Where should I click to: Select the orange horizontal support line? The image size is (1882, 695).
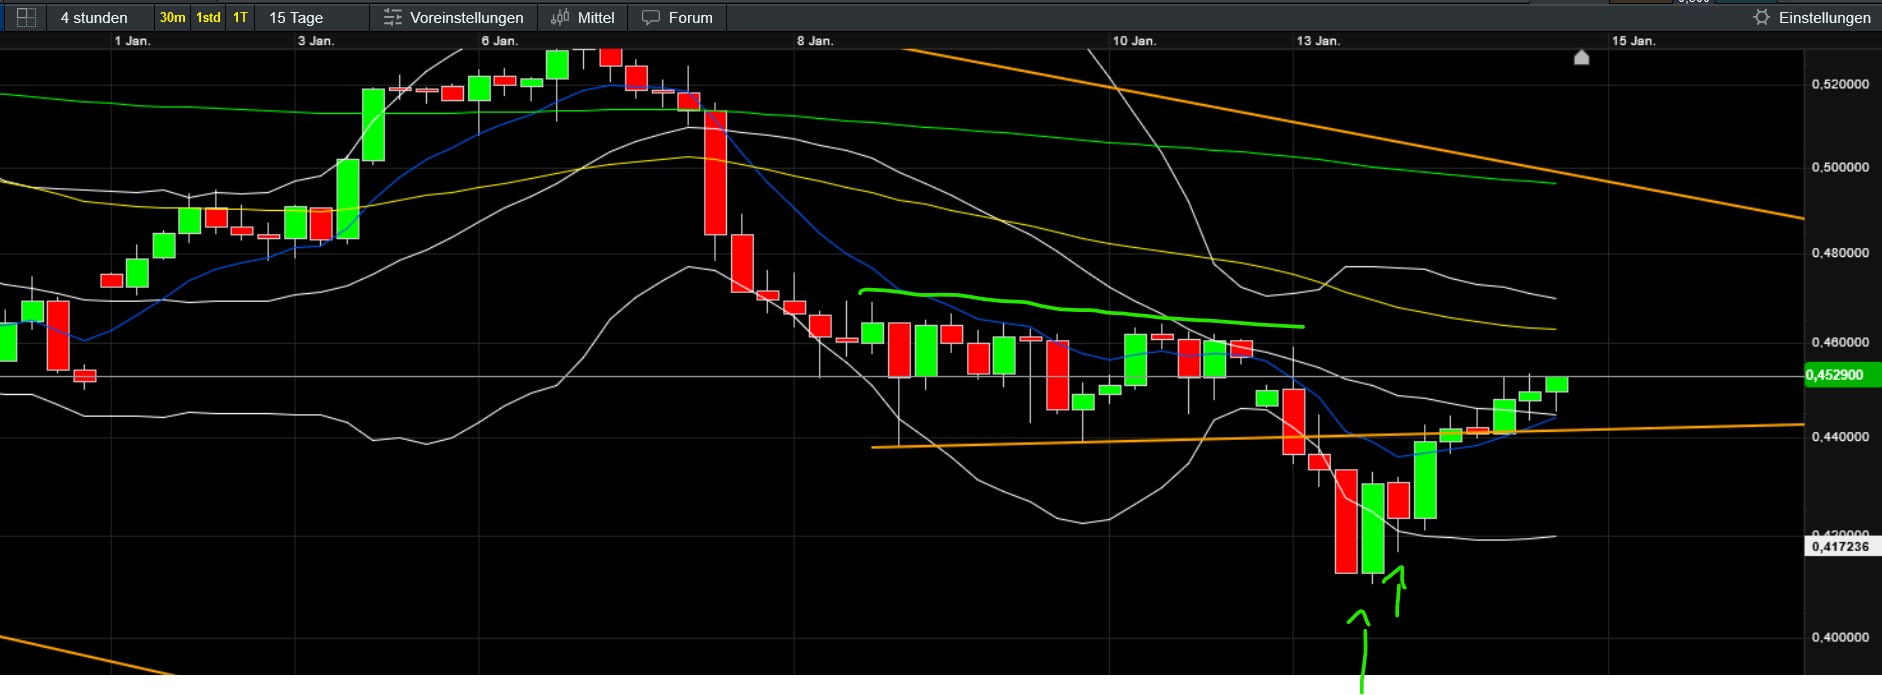coord(1338,436)
